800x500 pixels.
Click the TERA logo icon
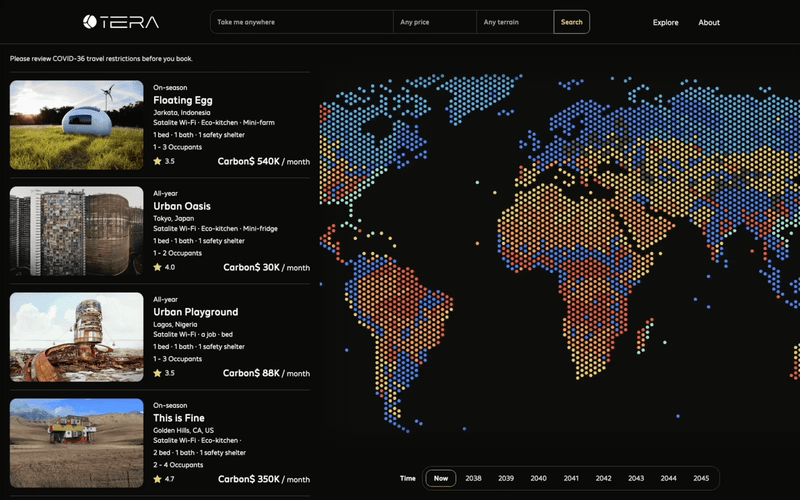(x=90, y=22)
